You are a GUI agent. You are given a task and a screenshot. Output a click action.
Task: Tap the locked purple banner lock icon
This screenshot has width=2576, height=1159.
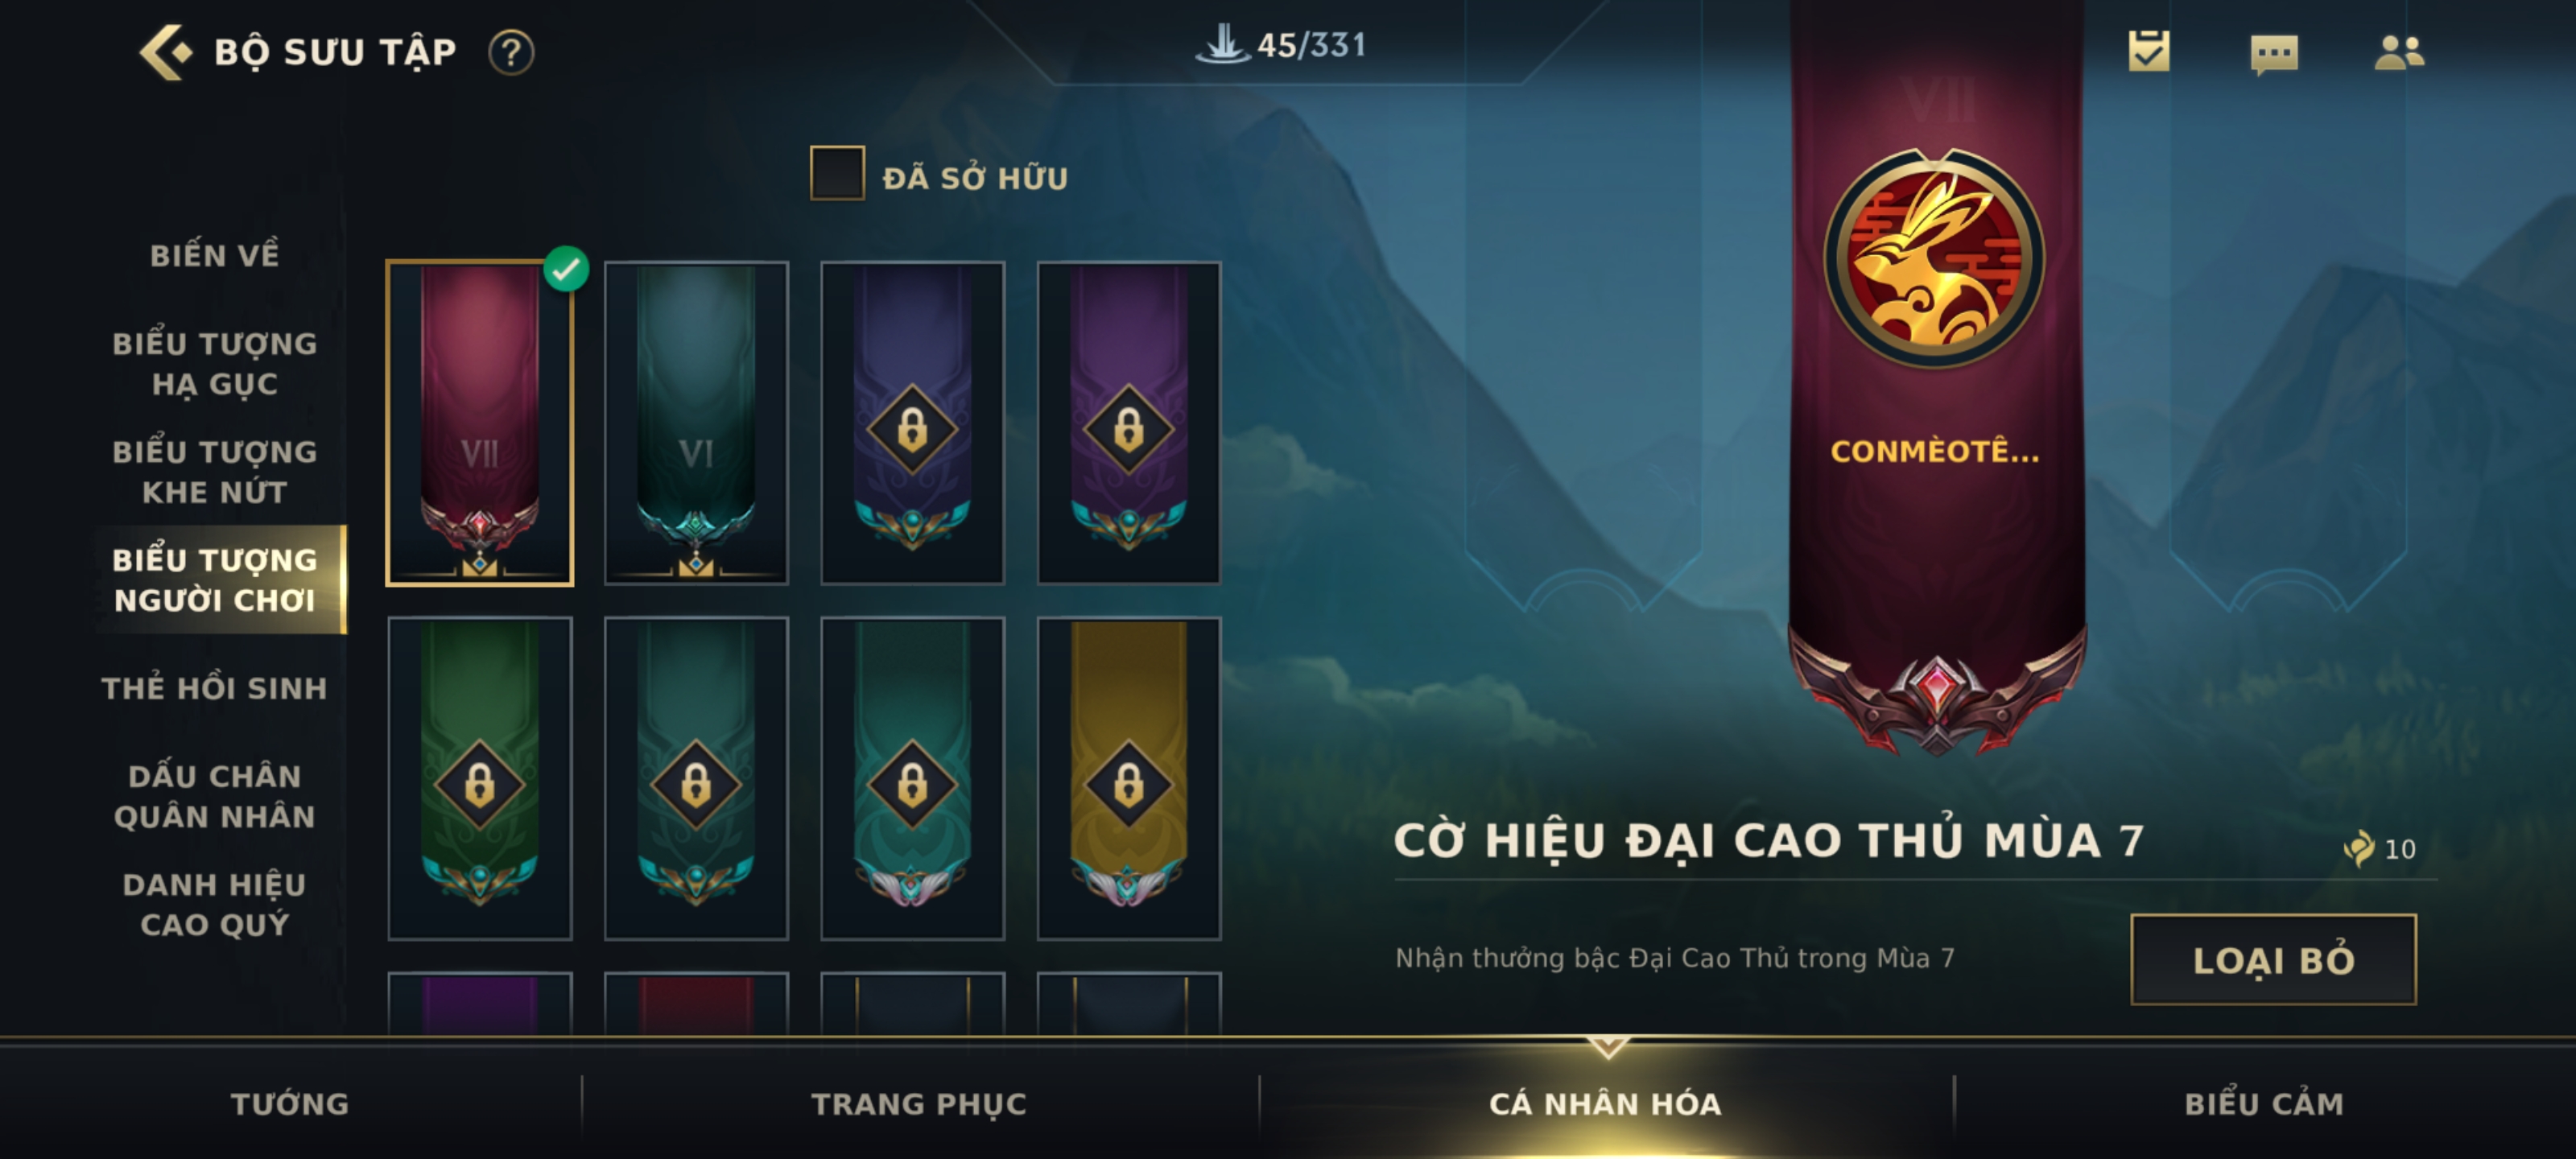coord(1129,430)
